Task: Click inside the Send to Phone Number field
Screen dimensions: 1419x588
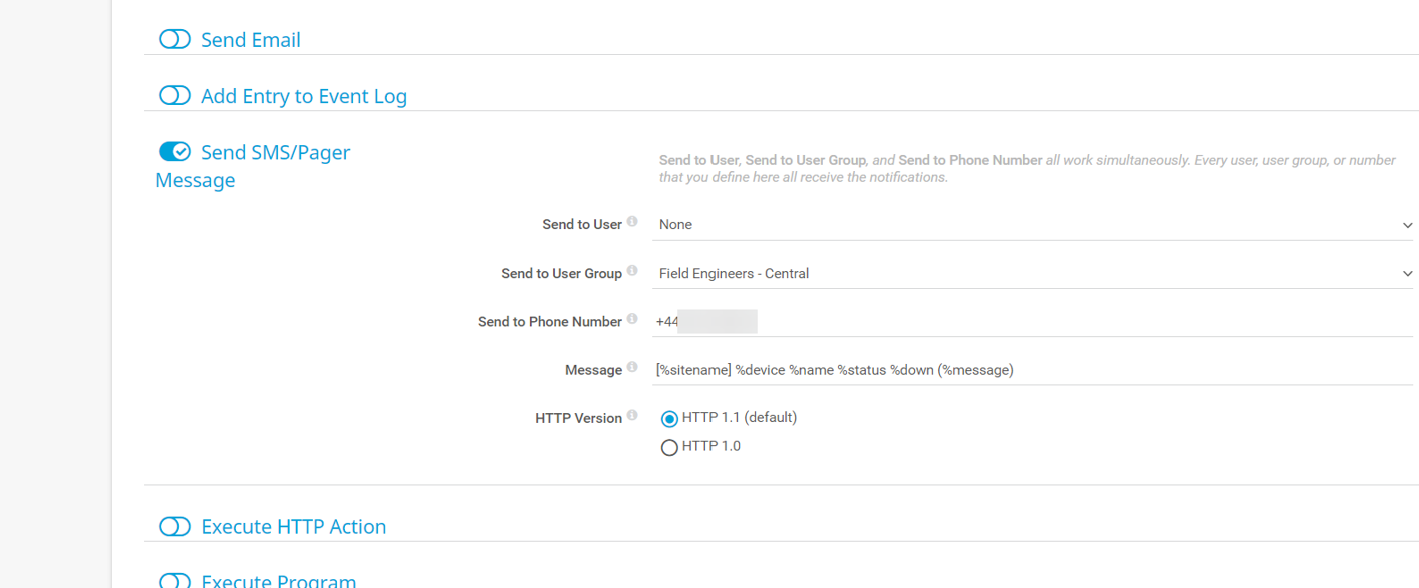Action: tap(900, 321)
